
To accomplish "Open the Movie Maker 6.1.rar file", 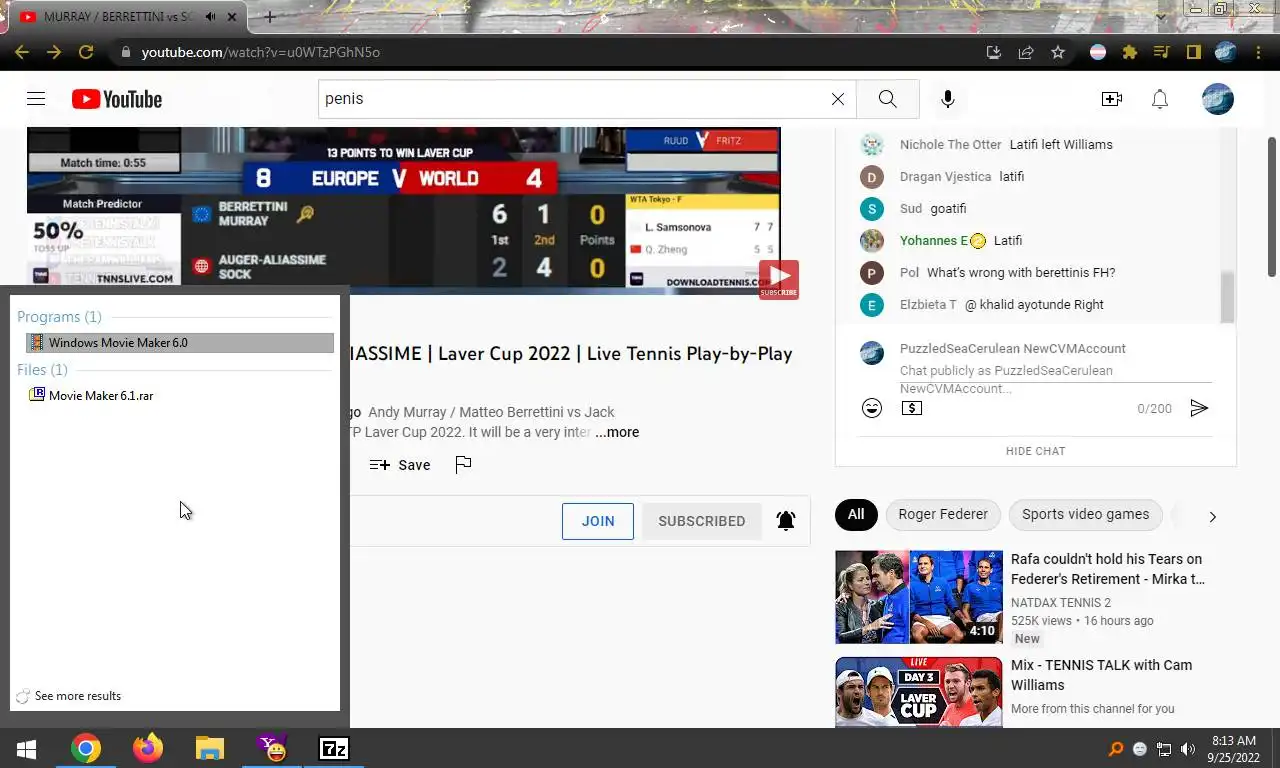I will click(x=92, y=395).
